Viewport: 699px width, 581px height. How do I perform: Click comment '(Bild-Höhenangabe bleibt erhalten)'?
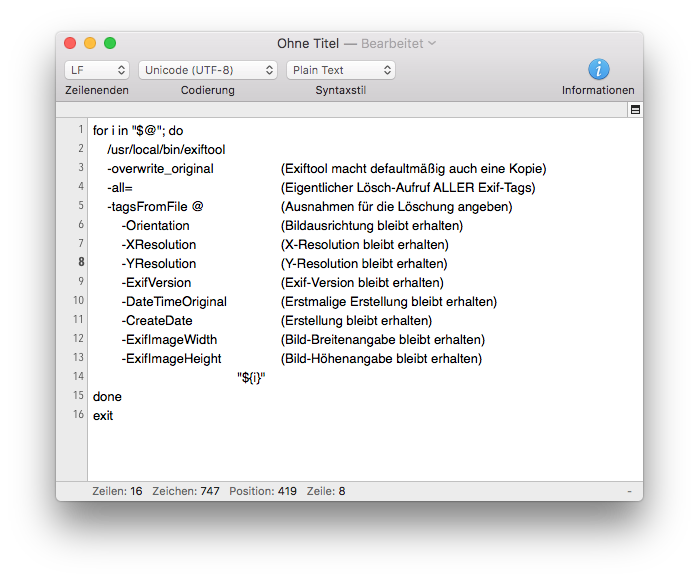[x=381, y=358]
